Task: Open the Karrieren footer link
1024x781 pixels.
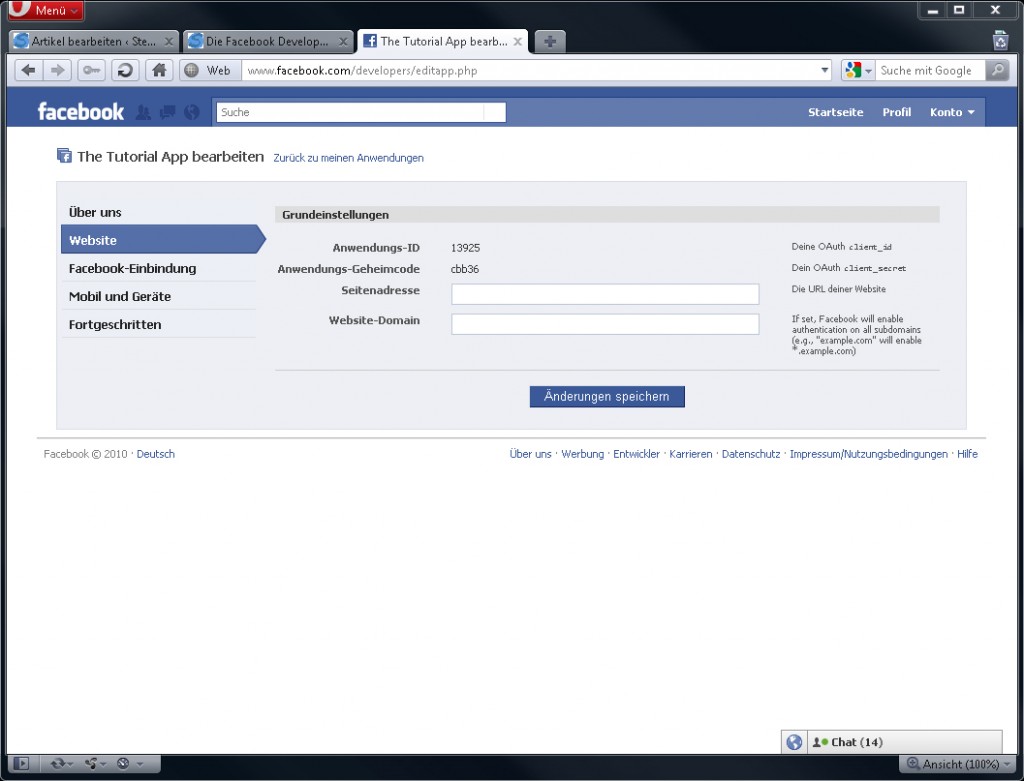Action: (x=690, y=454)
